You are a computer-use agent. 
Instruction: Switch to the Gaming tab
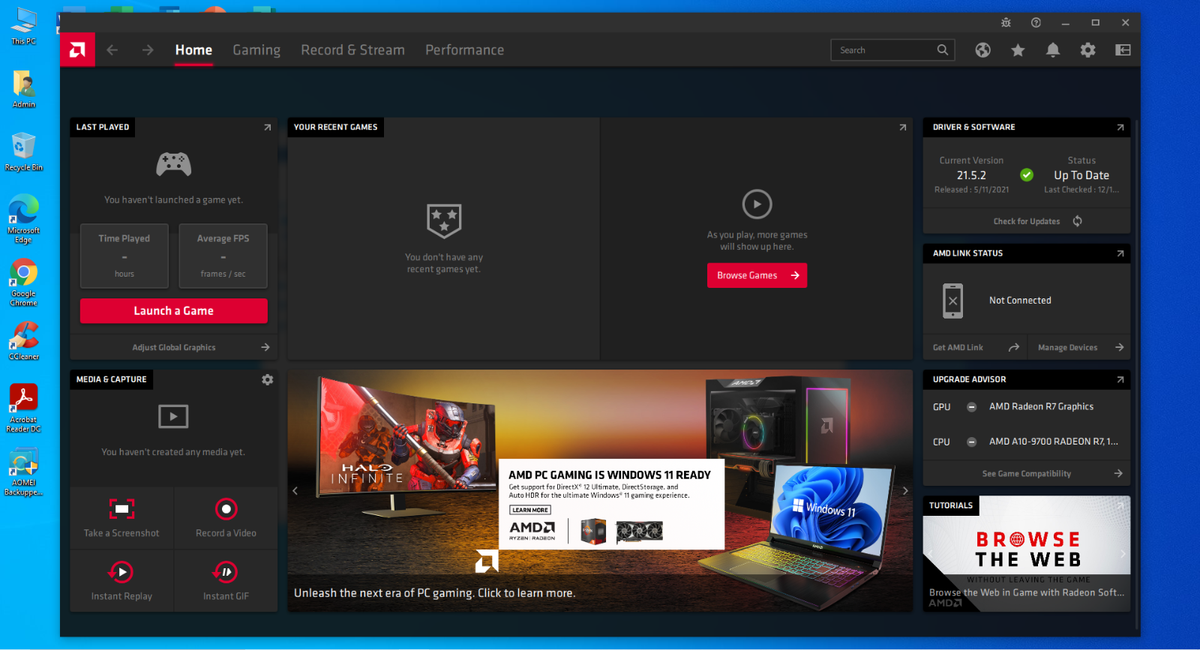[x=256, y=50]
